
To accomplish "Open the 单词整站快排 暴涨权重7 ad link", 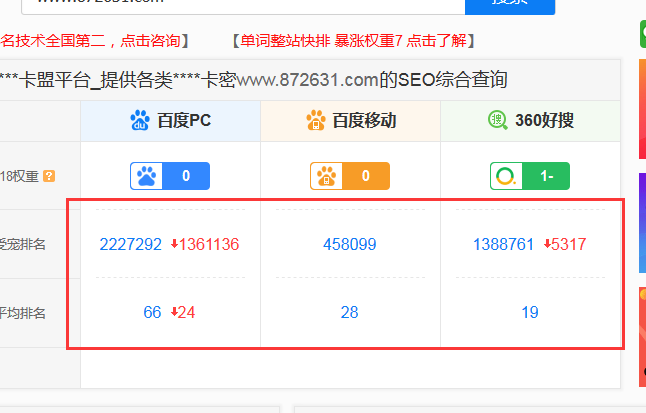I will click(353, 41).
